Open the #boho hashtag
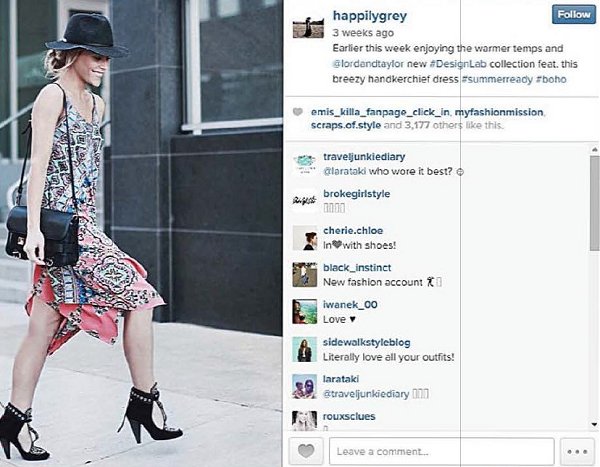 pyautogui.click(x=551, y=79)
